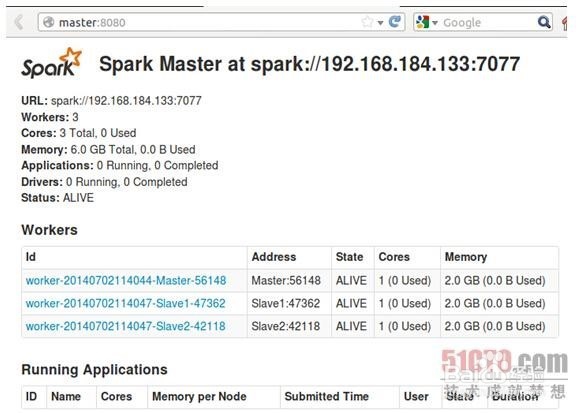580x413 pixels.
Task: Click Status: ALIVE line
Action: (57, 198)
